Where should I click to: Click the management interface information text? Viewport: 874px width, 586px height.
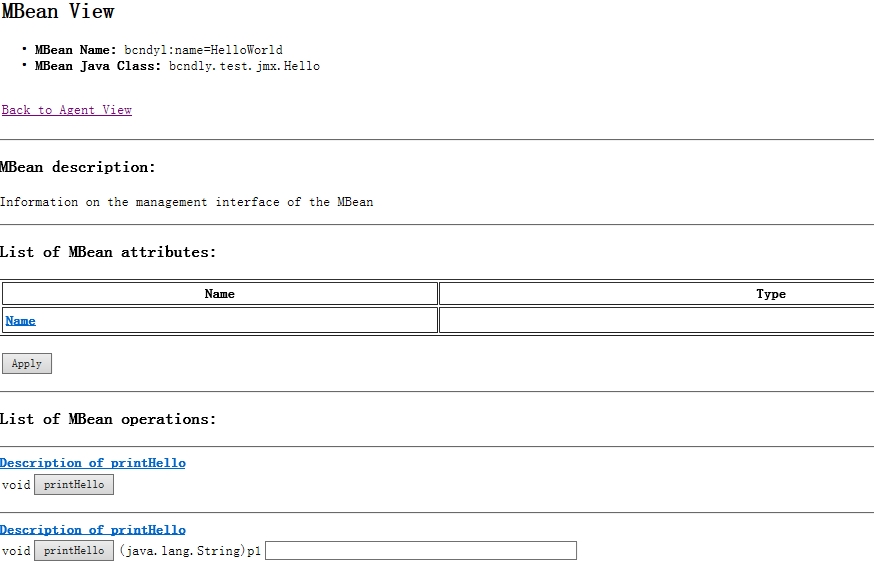[186, 202]
